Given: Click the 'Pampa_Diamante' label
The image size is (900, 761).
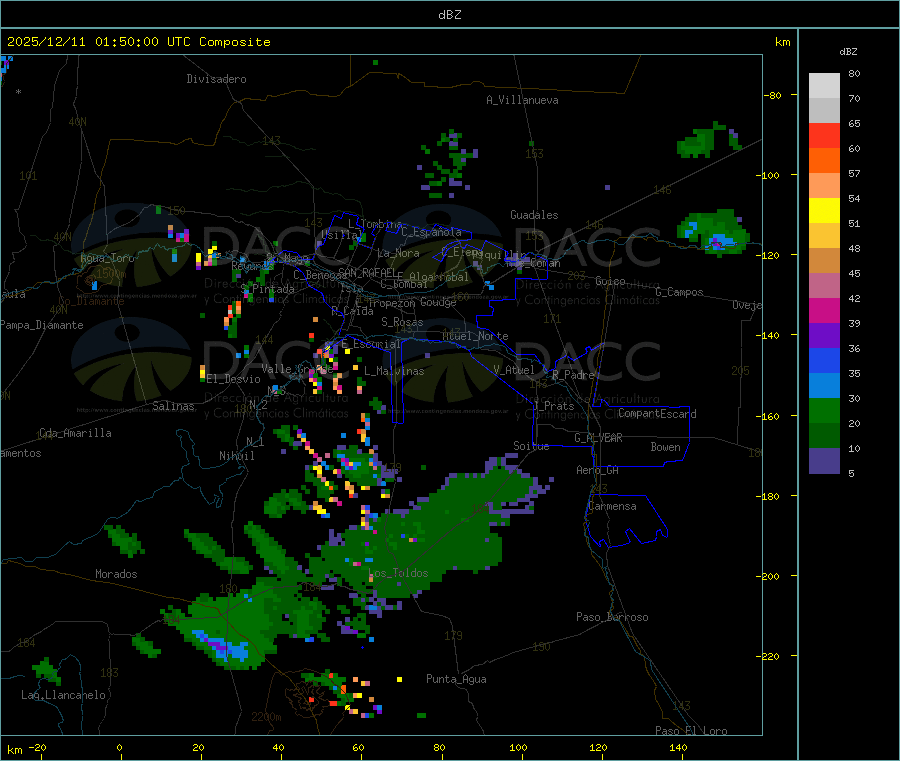Looking at the screenshot, I should tap(41, 325).
